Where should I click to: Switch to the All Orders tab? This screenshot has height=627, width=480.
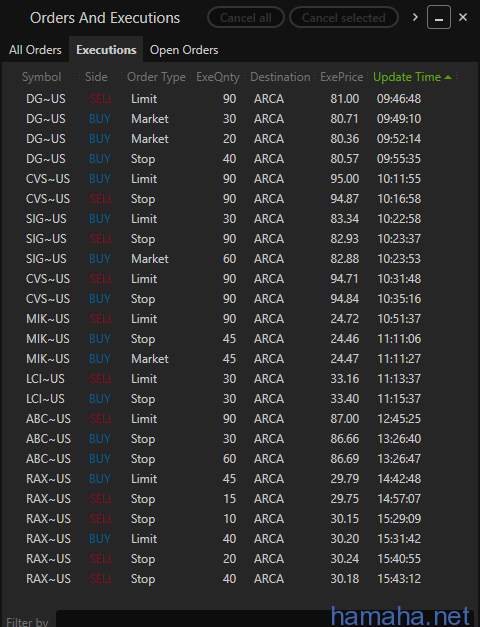[35, 50]
